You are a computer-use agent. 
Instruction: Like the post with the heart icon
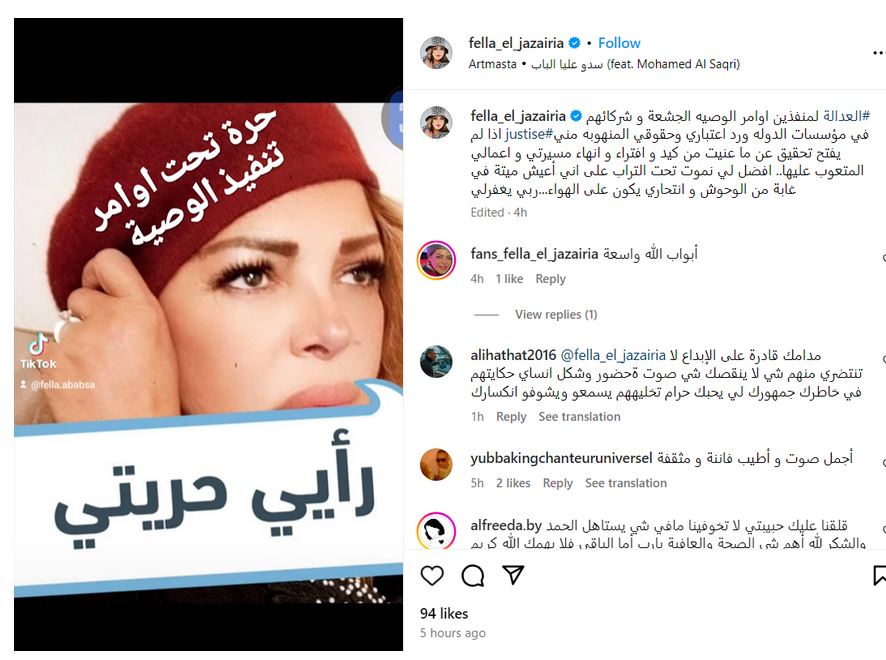[x=432, y=575]
